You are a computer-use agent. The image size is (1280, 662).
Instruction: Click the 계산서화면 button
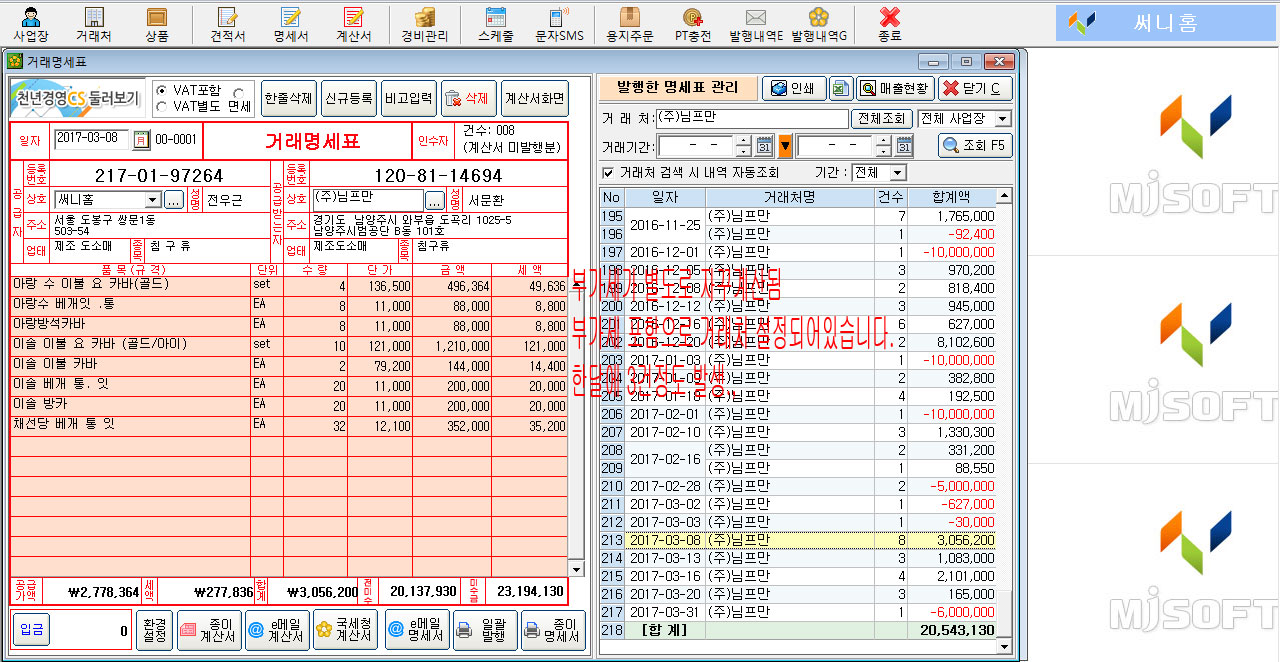pyautogui.click(x=535, y=99)
